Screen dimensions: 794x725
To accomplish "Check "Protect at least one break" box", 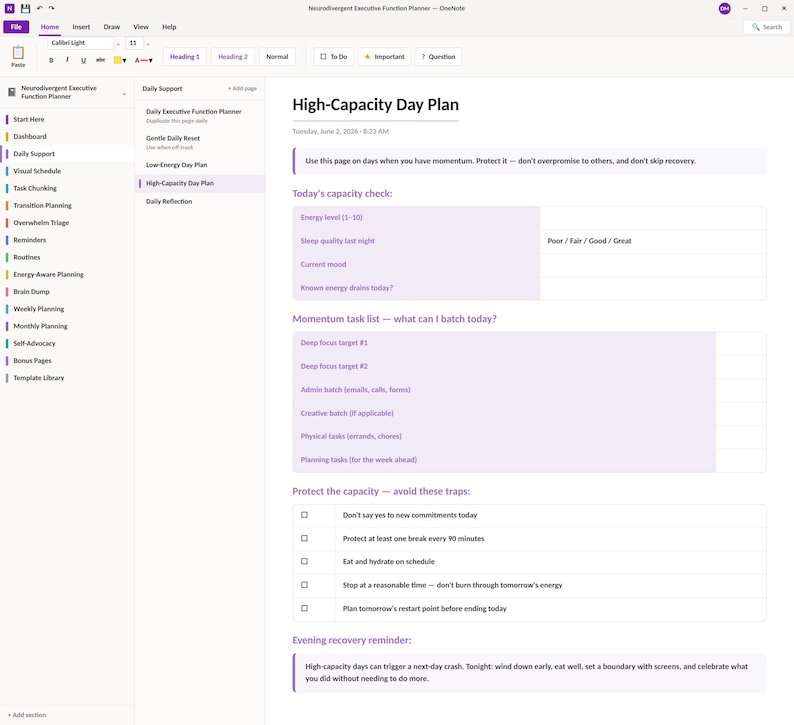I will (x=304, y=538).
